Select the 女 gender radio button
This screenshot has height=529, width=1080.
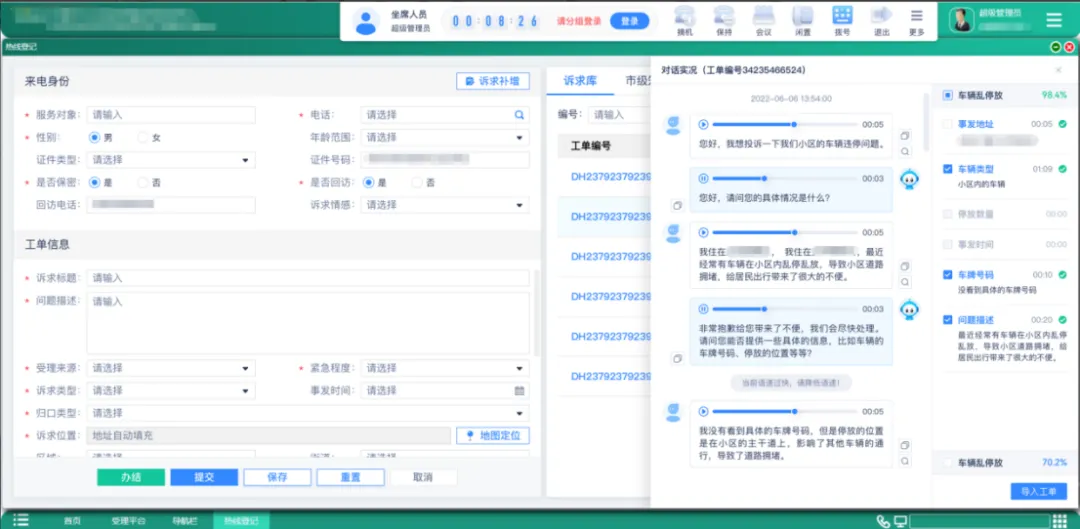(143, 137)
